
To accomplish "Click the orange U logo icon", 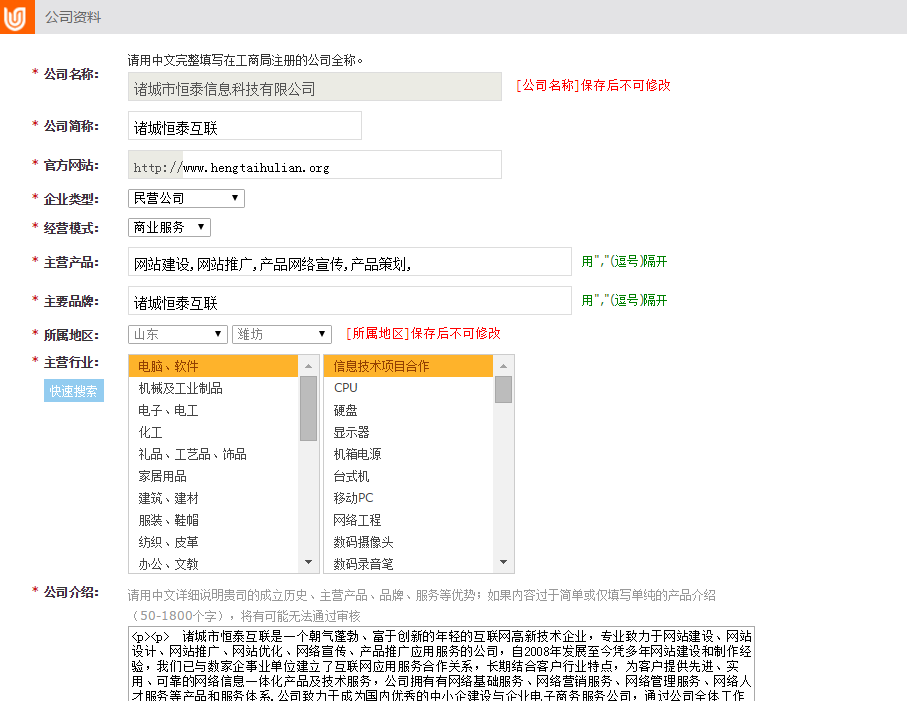I will [x=17, y=17].
